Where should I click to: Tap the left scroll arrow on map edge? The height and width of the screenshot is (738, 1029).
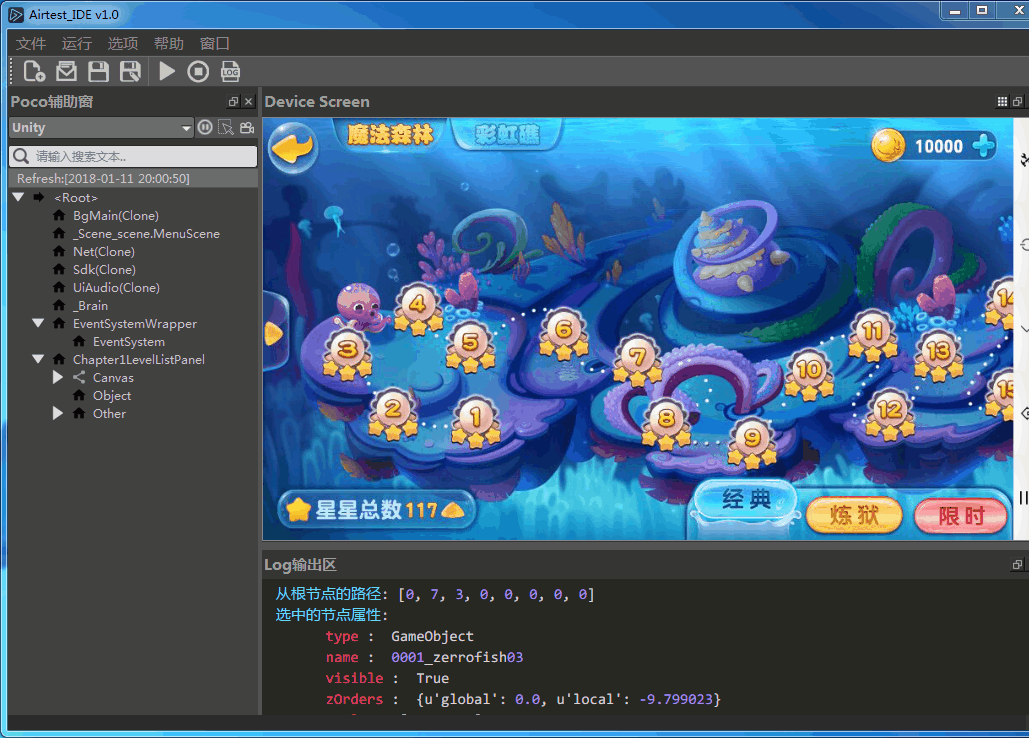273,333
